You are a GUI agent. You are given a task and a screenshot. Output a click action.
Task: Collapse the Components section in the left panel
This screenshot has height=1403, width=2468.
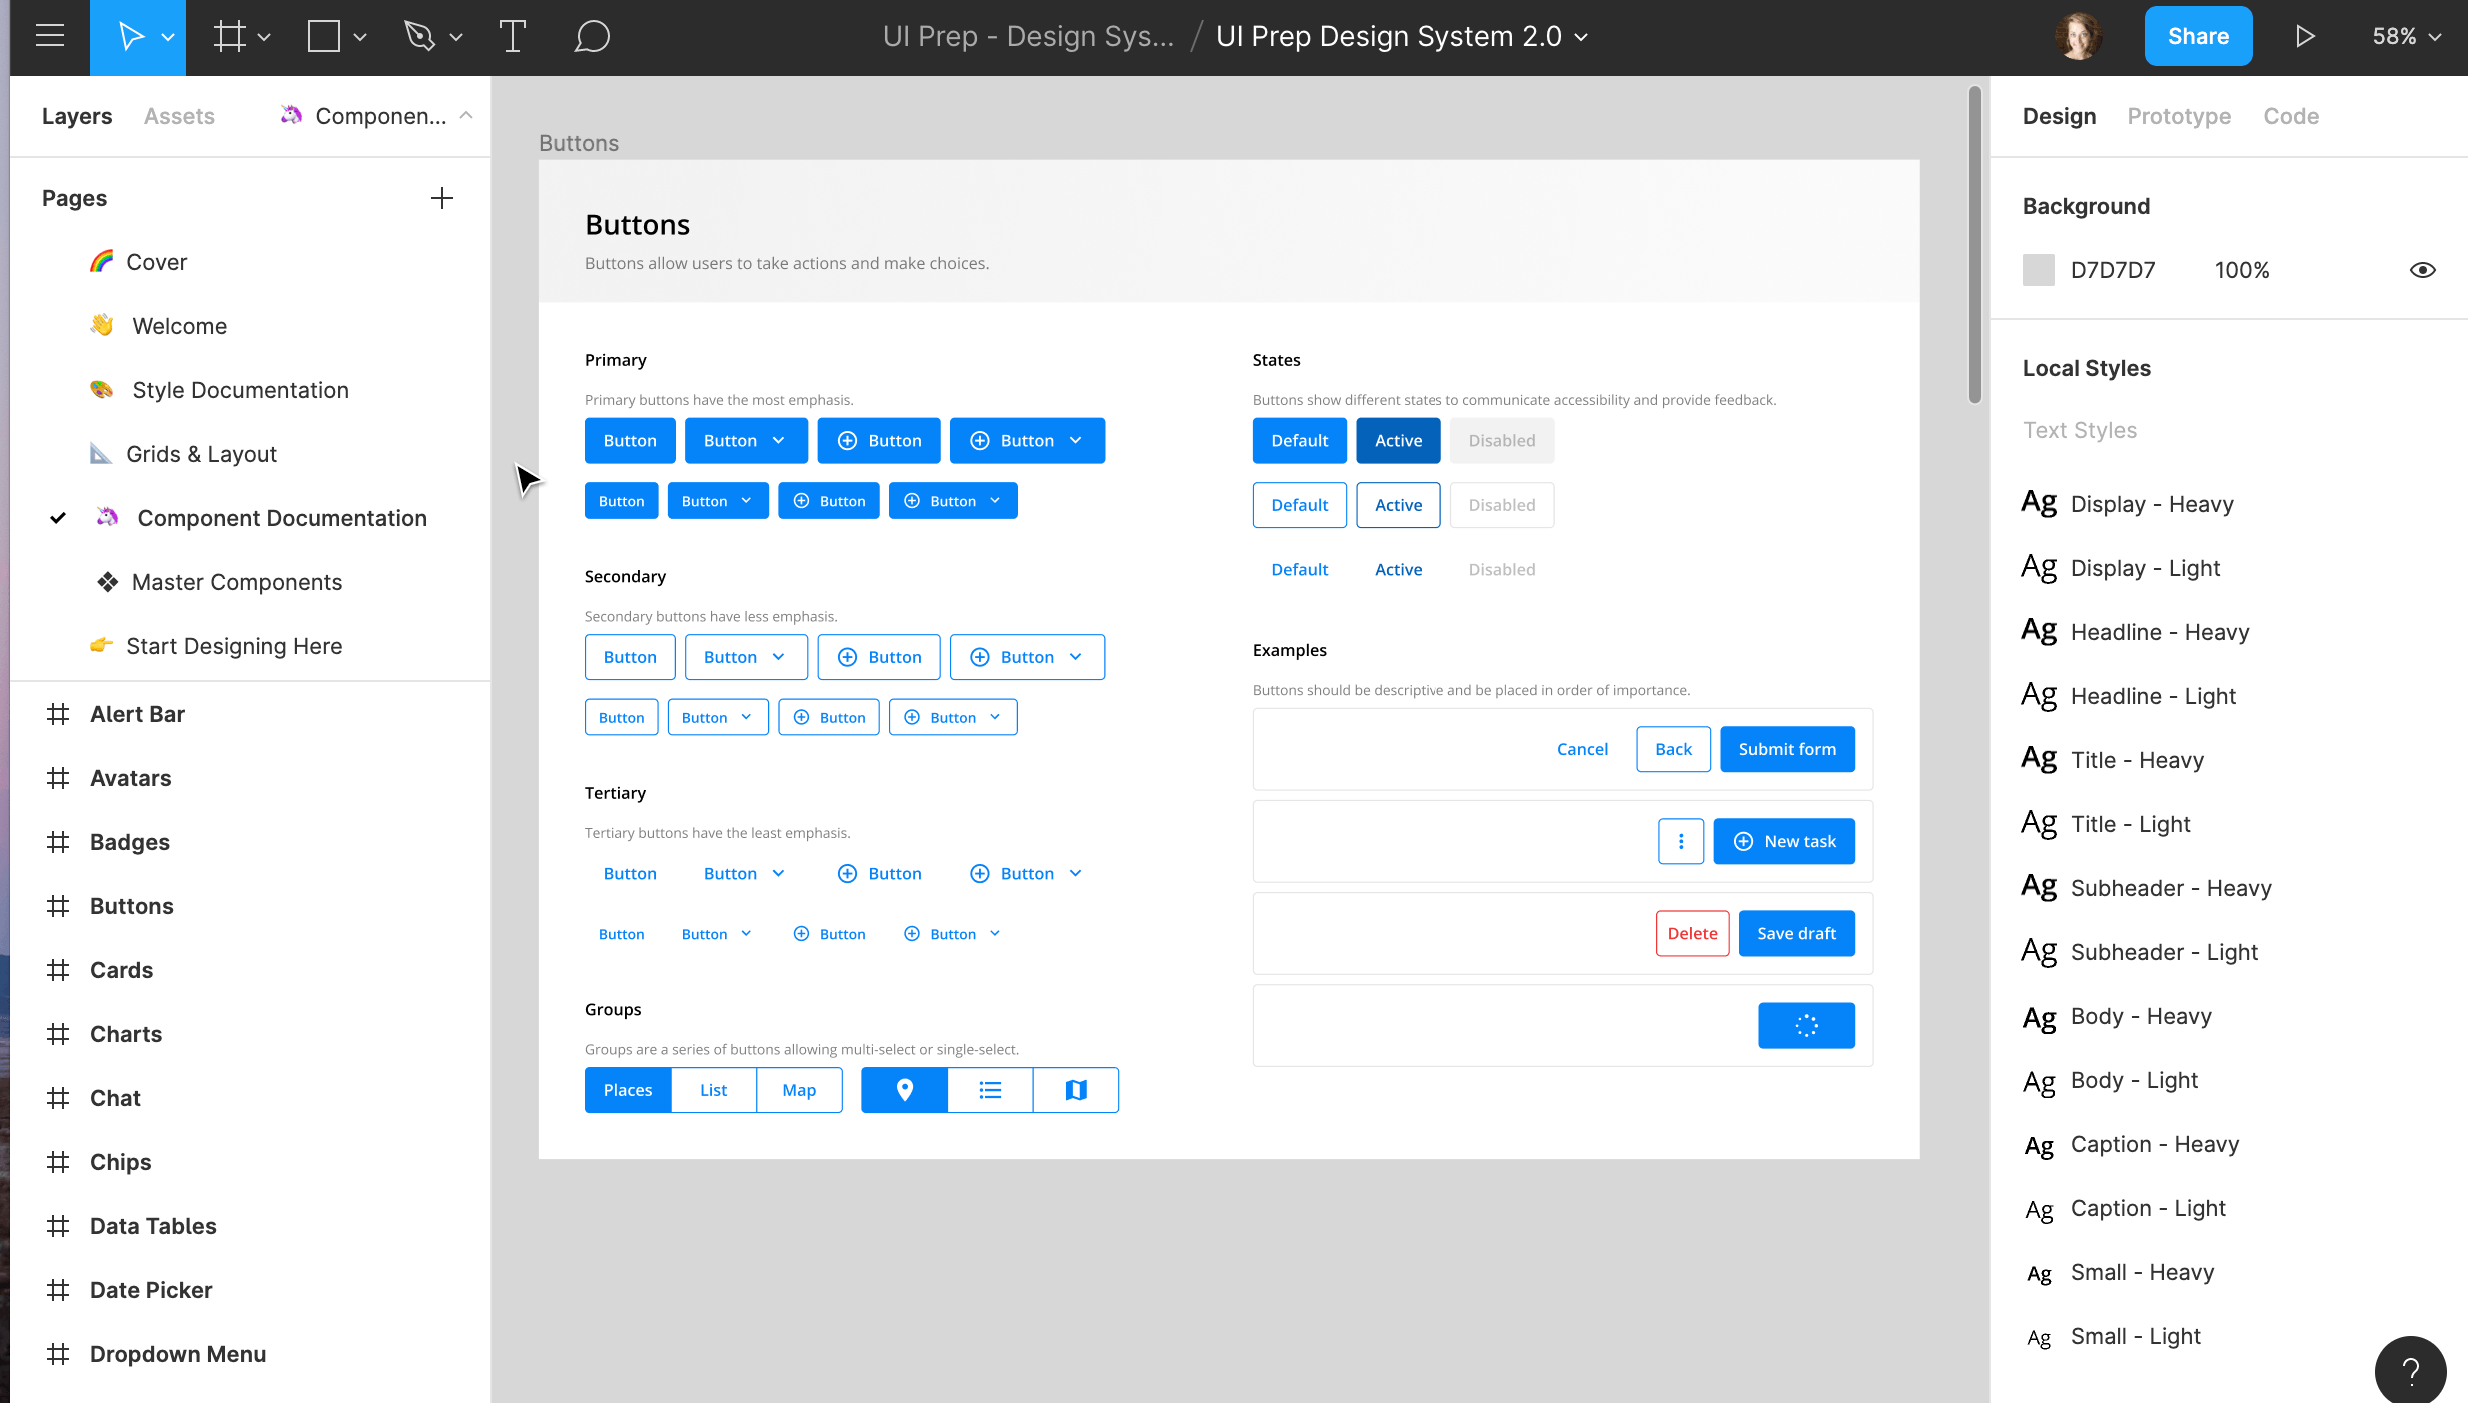pyautogui.click(x=466, y=115)
